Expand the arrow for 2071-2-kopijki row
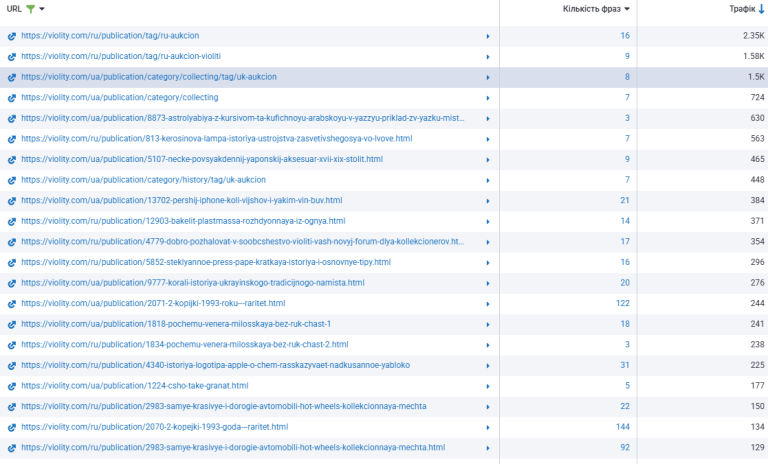 coord(488,304)
